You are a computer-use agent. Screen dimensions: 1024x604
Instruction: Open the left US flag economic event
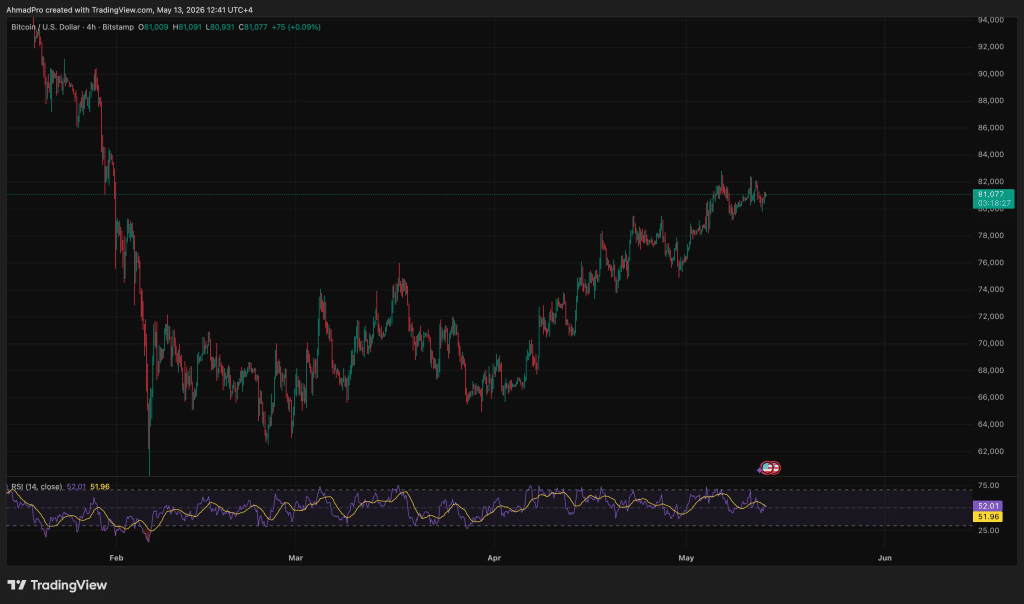click(x=767, y=468)
